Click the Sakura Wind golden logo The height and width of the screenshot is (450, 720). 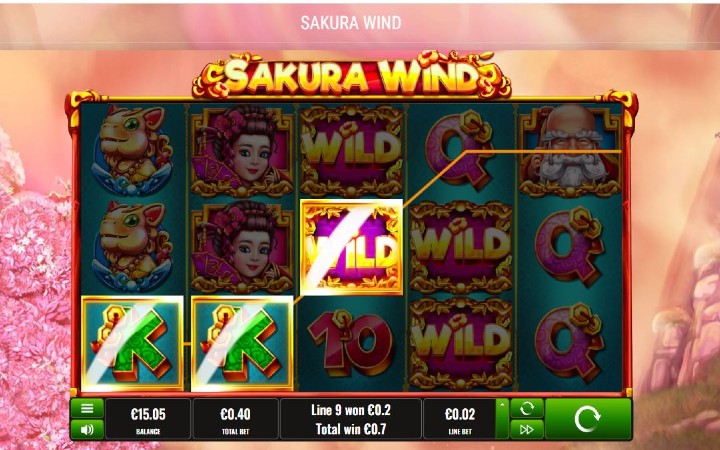(x=351, y=75)
